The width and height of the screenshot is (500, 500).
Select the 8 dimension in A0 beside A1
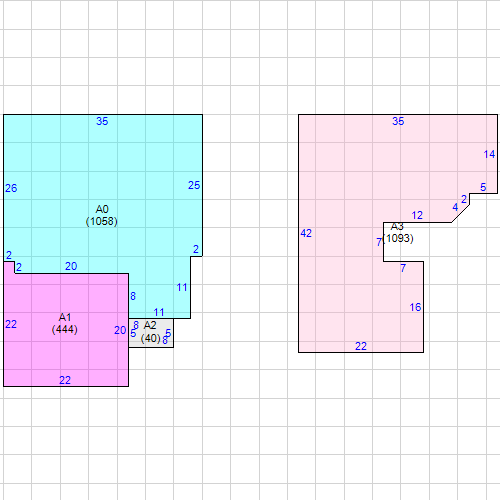click(133, 296)
